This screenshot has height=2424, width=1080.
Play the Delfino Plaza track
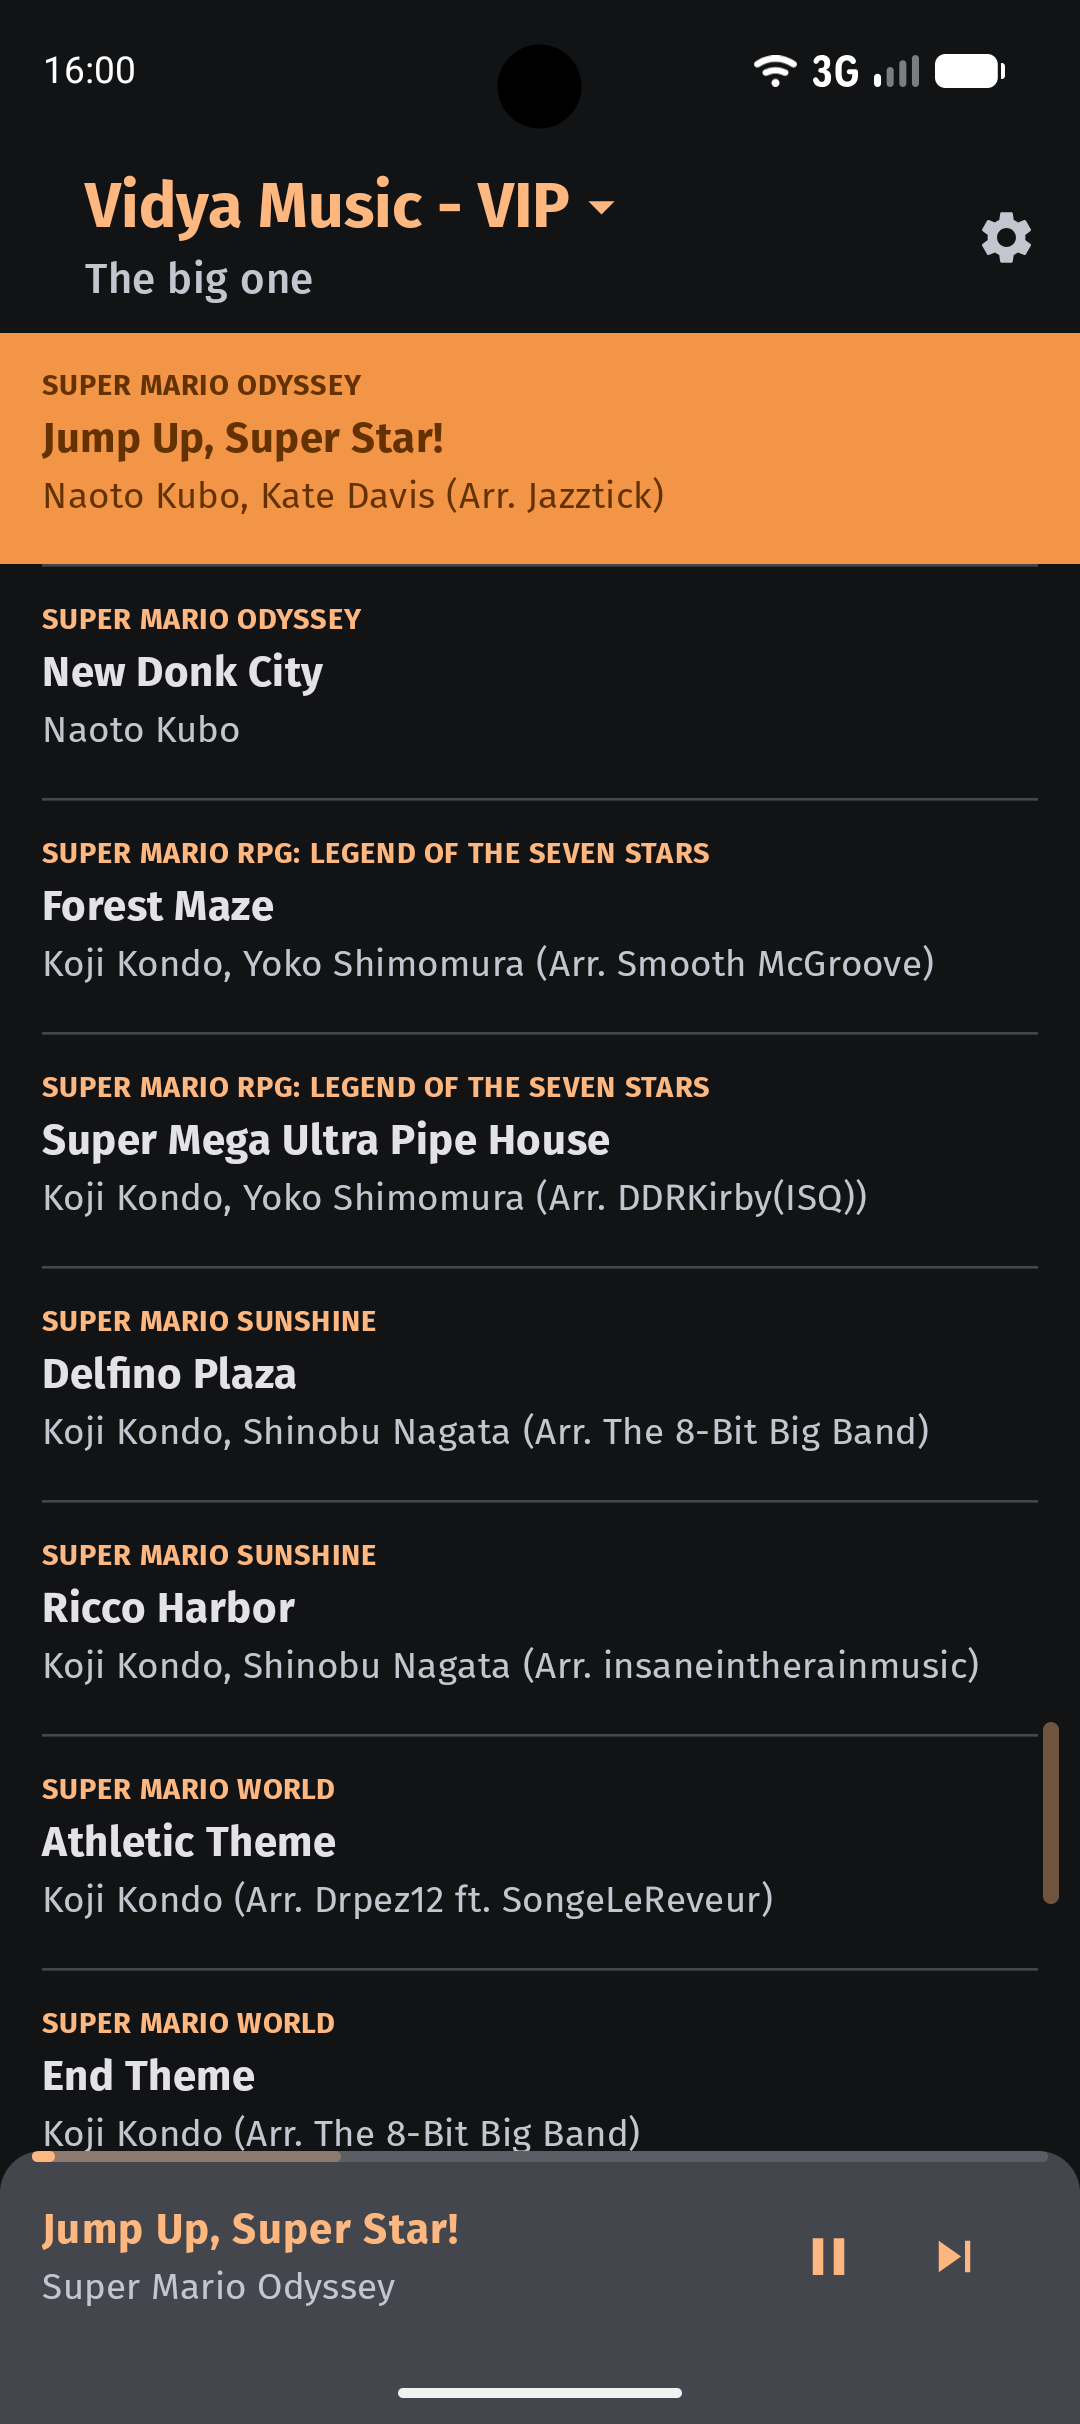[x=540, y=1385]
